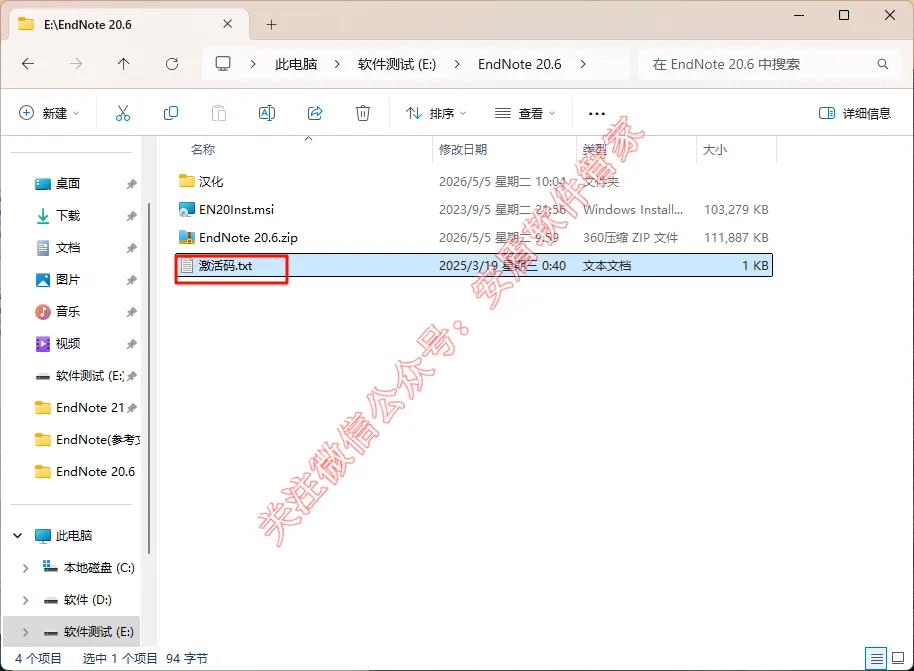This screenshot has height=671, width=914.
Task: Expand 软件测试 (E:) in the tree
Action: coord(25,632)
